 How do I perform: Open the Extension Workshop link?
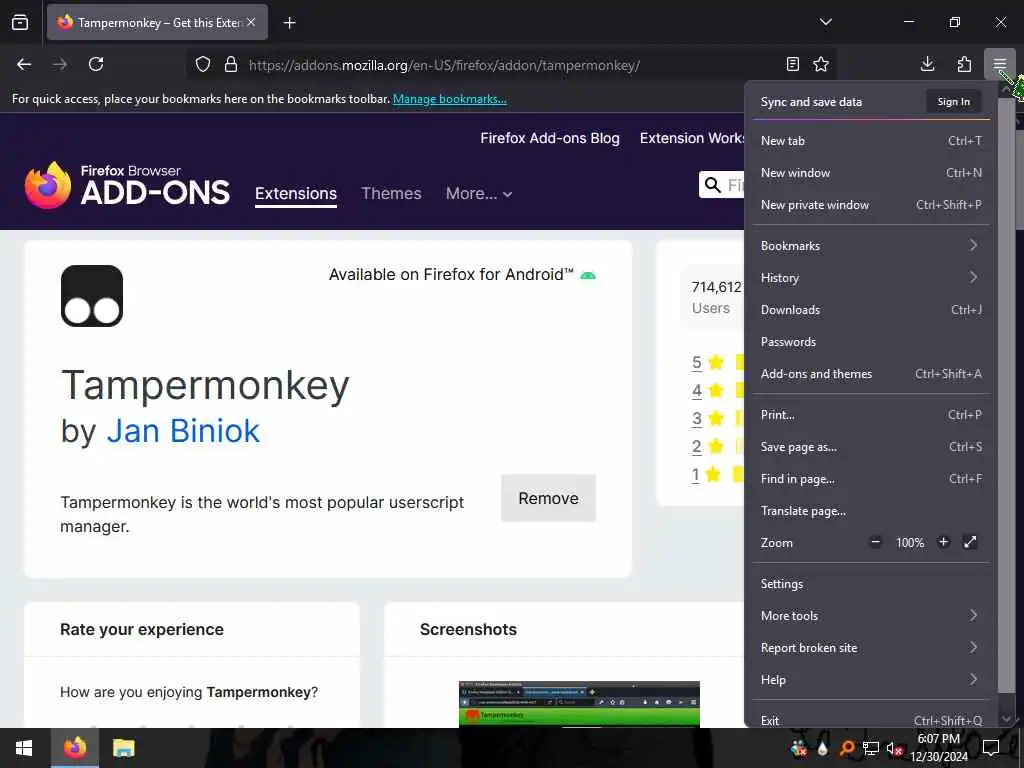[692, 138]
